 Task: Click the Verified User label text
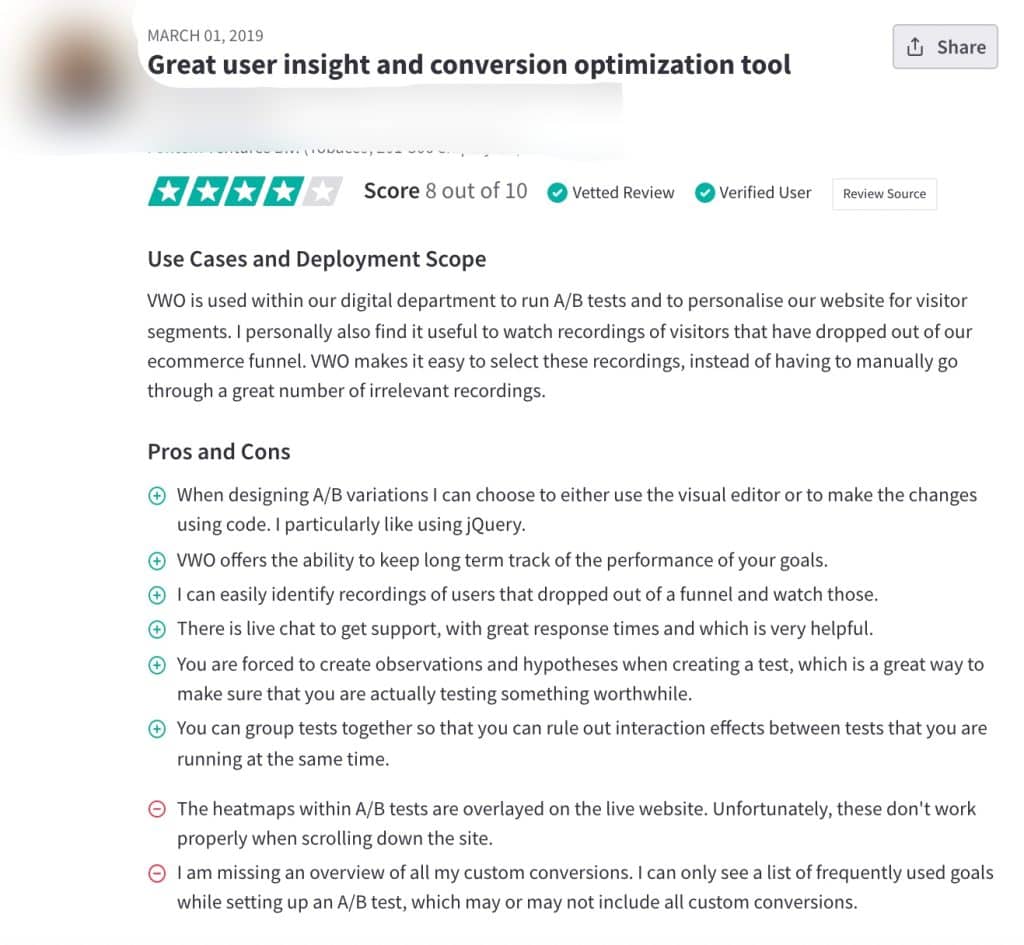pyautogui.click(x=765, y=193)
